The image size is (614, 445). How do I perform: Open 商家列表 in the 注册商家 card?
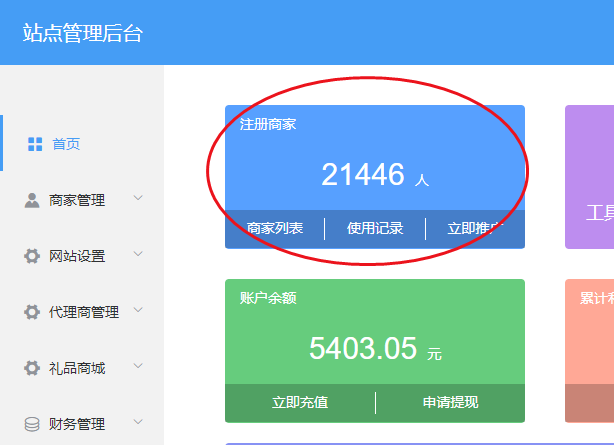[275, 228]
